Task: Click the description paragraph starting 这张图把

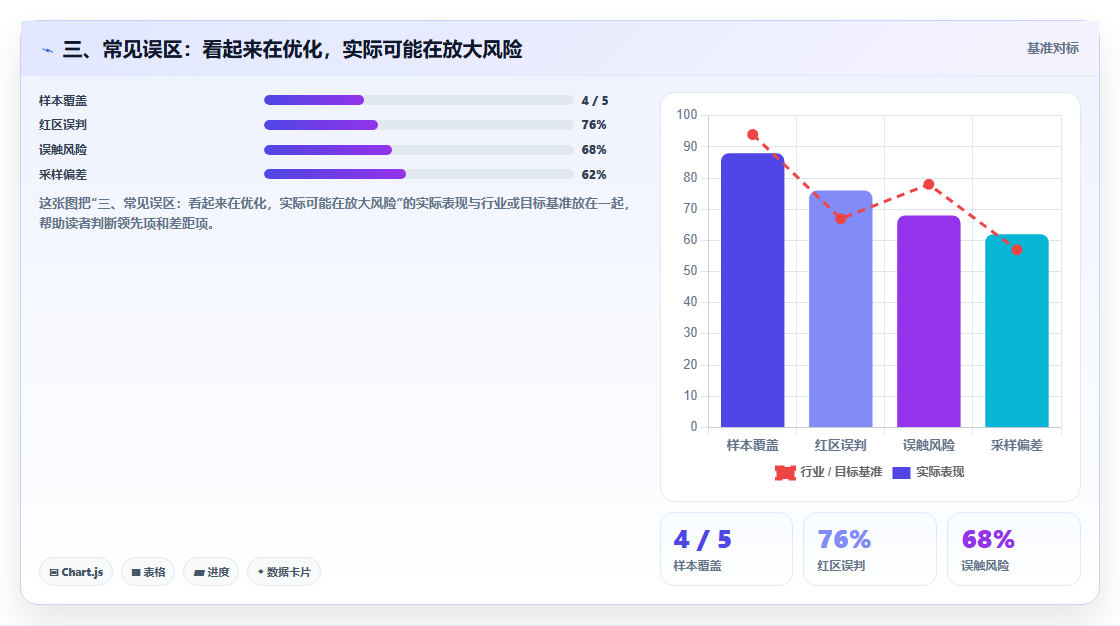Action: tap(334, 214)
